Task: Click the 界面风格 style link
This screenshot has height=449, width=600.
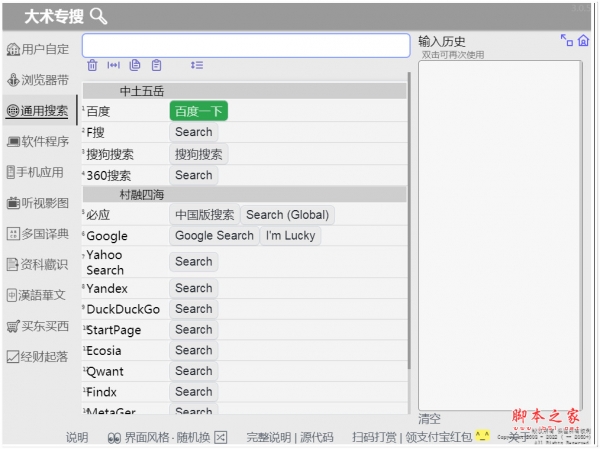Action: (x=147, y=437)
